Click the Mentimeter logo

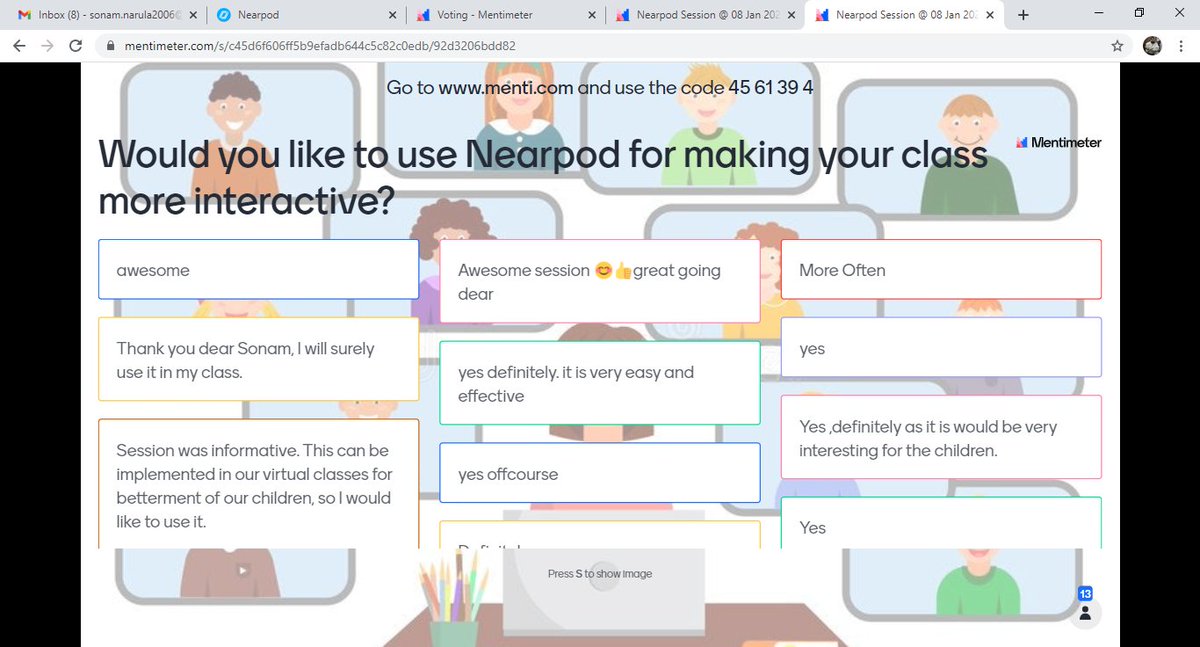(x=1059, y=142)
